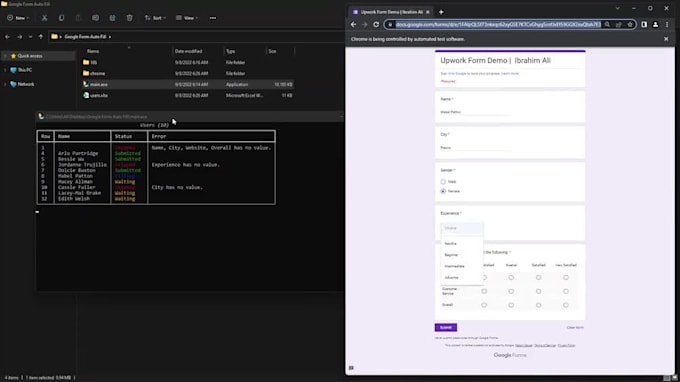Switch to the Upwork Form Demo tab
Viewport: 680px width, 382px height.
tap(390, 12)
